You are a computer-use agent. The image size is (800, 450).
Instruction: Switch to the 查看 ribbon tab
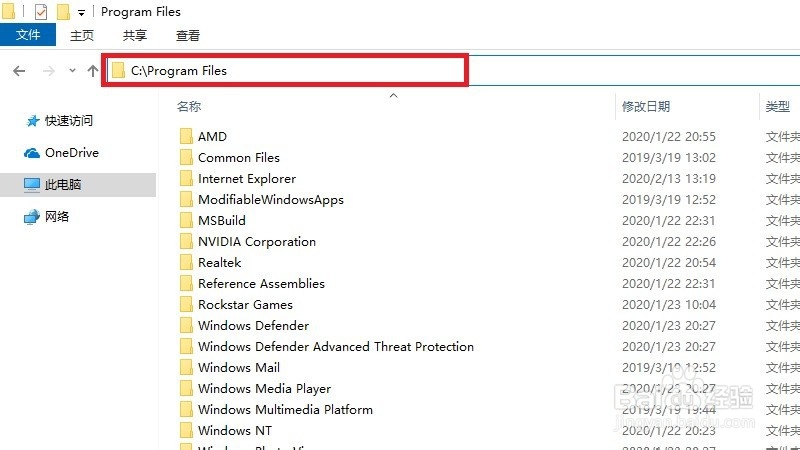pos(188,35)
